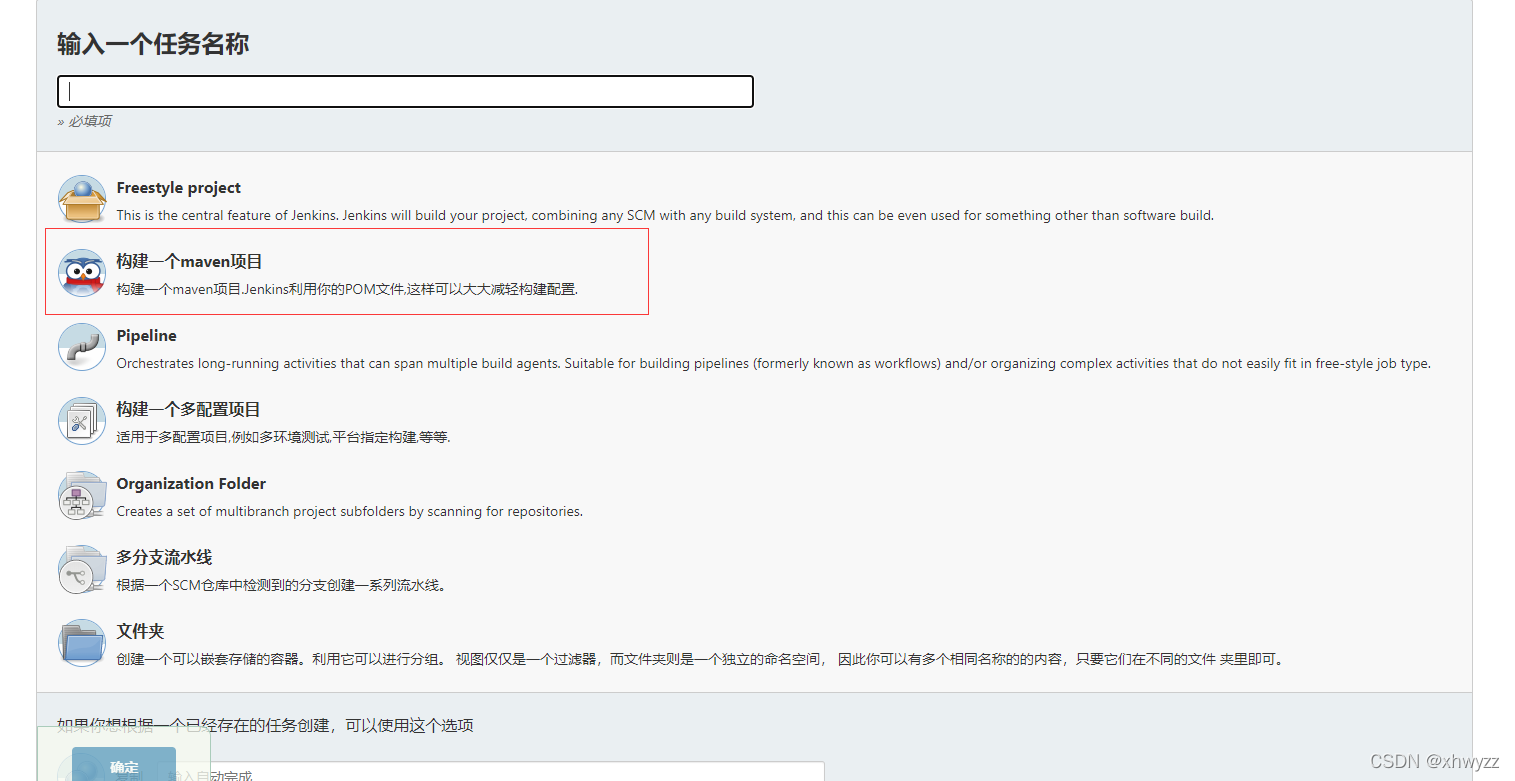Click the Maven POM description text
The width and height of the screenshot is (1515, 781).
tap(347, 289)
